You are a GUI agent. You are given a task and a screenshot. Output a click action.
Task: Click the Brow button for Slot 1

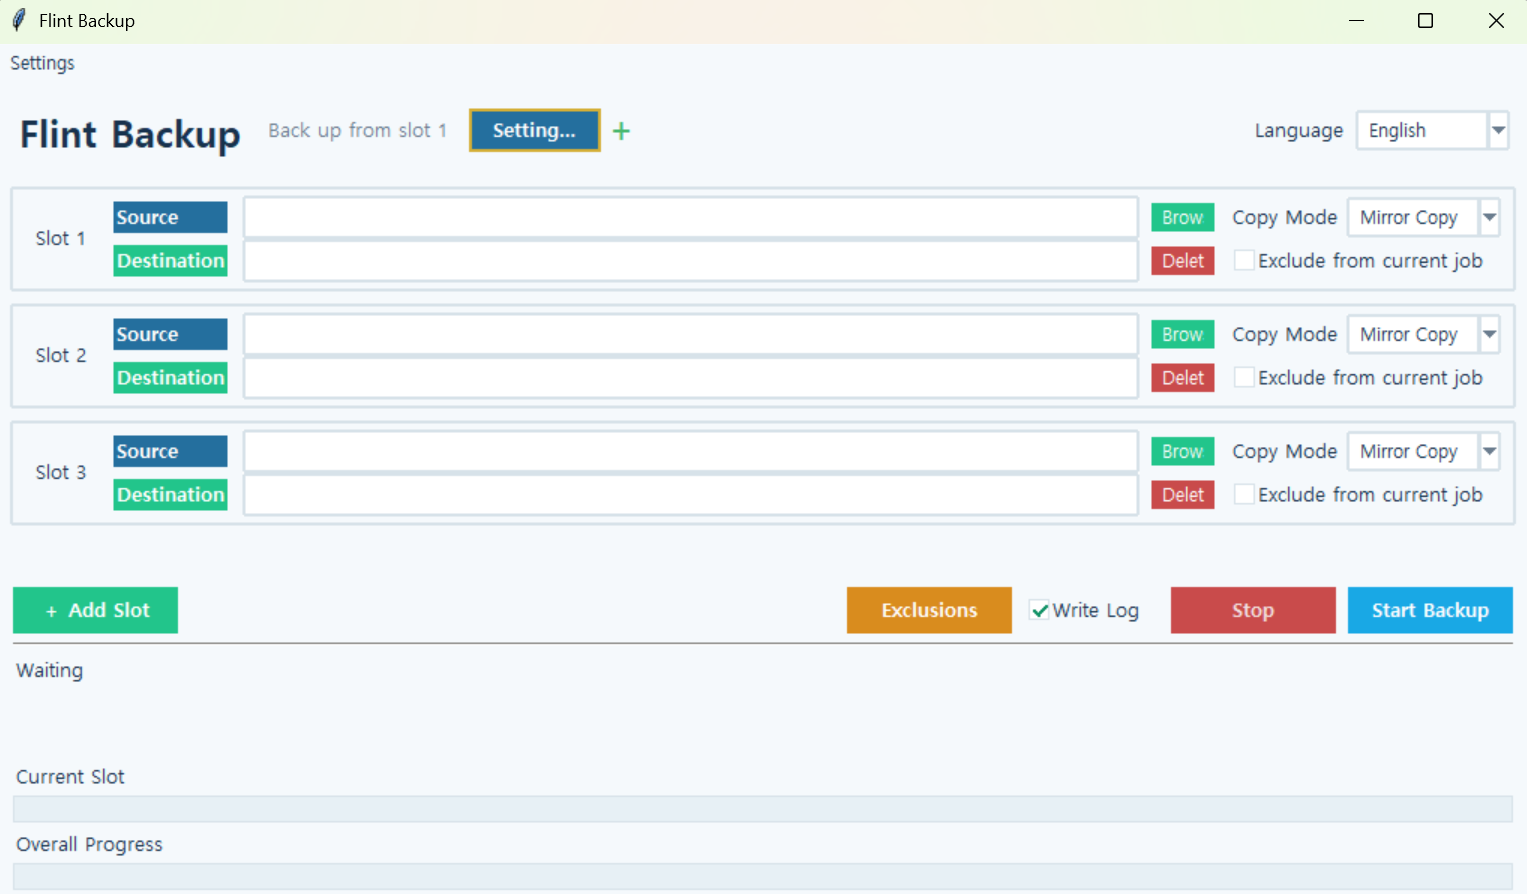tap(1182, 217)
